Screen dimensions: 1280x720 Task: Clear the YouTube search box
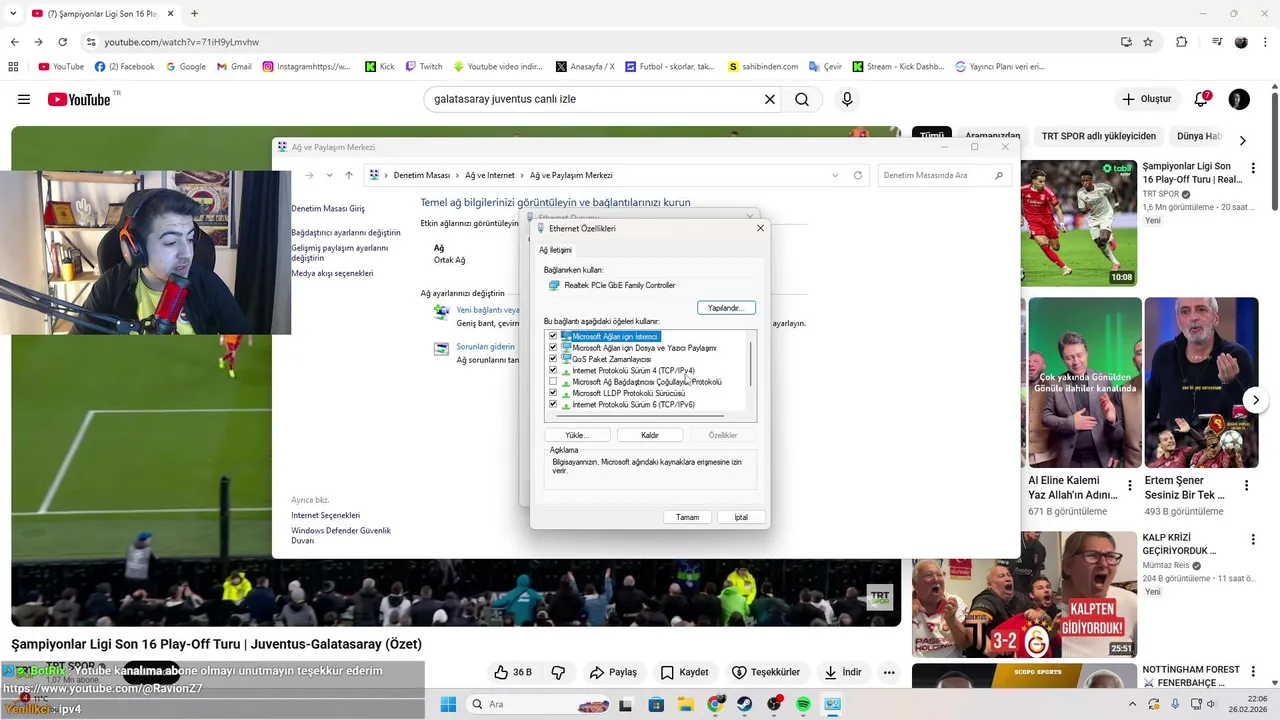[770, 99]
